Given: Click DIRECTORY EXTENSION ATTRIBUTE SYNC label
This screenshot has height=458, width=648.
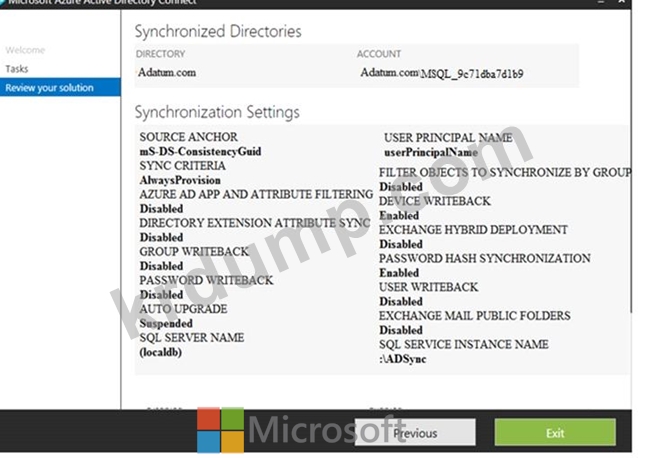Looking at the screenshot, I should tap(255, 223).
